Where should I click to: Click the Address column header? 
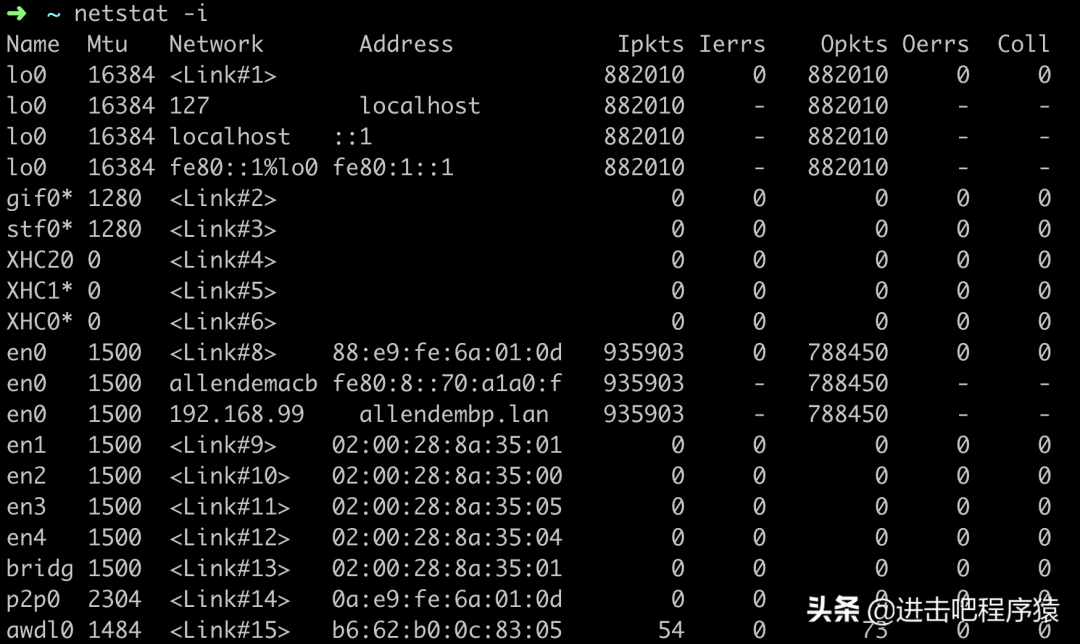tap(406, 44)
